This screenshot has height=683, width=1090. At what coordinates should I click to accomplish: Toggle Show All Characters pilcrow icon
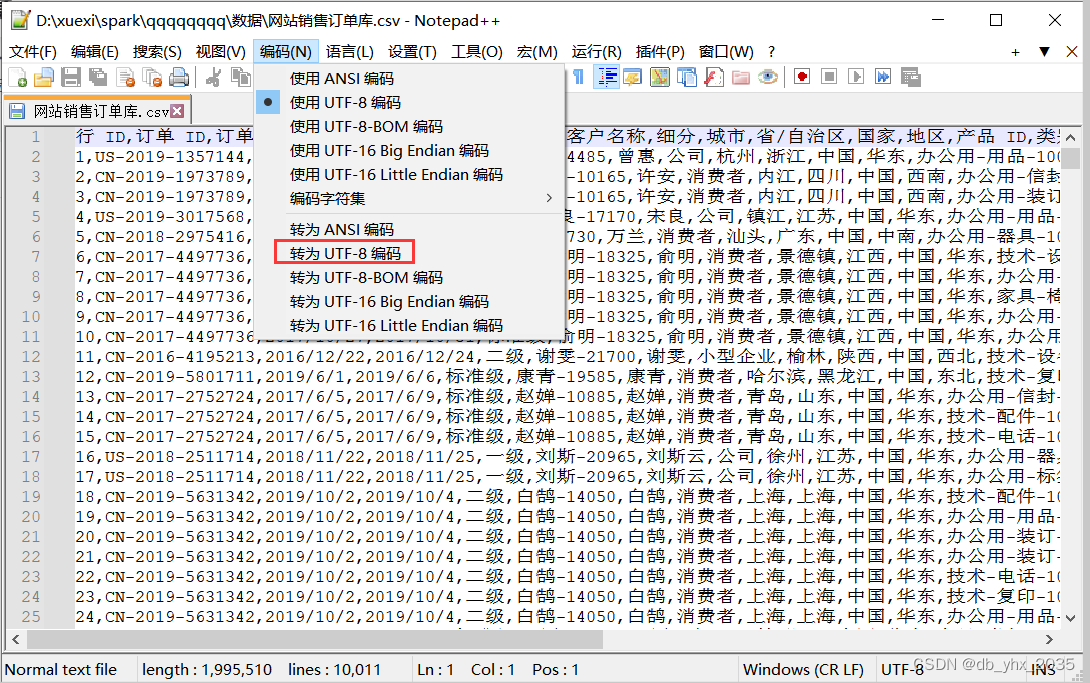pyautogui.click(x=578, y=77)
